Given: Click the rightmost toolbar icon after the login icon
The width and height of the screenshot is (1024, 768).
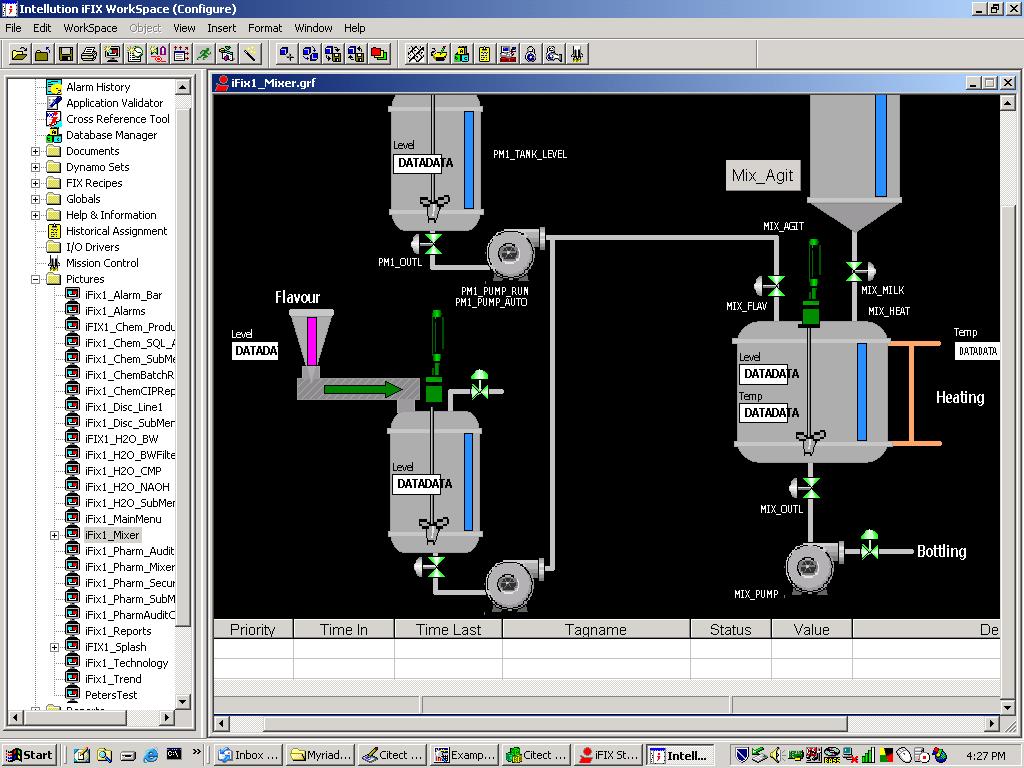Looking at the screenshot, I should tap(577, 54).
